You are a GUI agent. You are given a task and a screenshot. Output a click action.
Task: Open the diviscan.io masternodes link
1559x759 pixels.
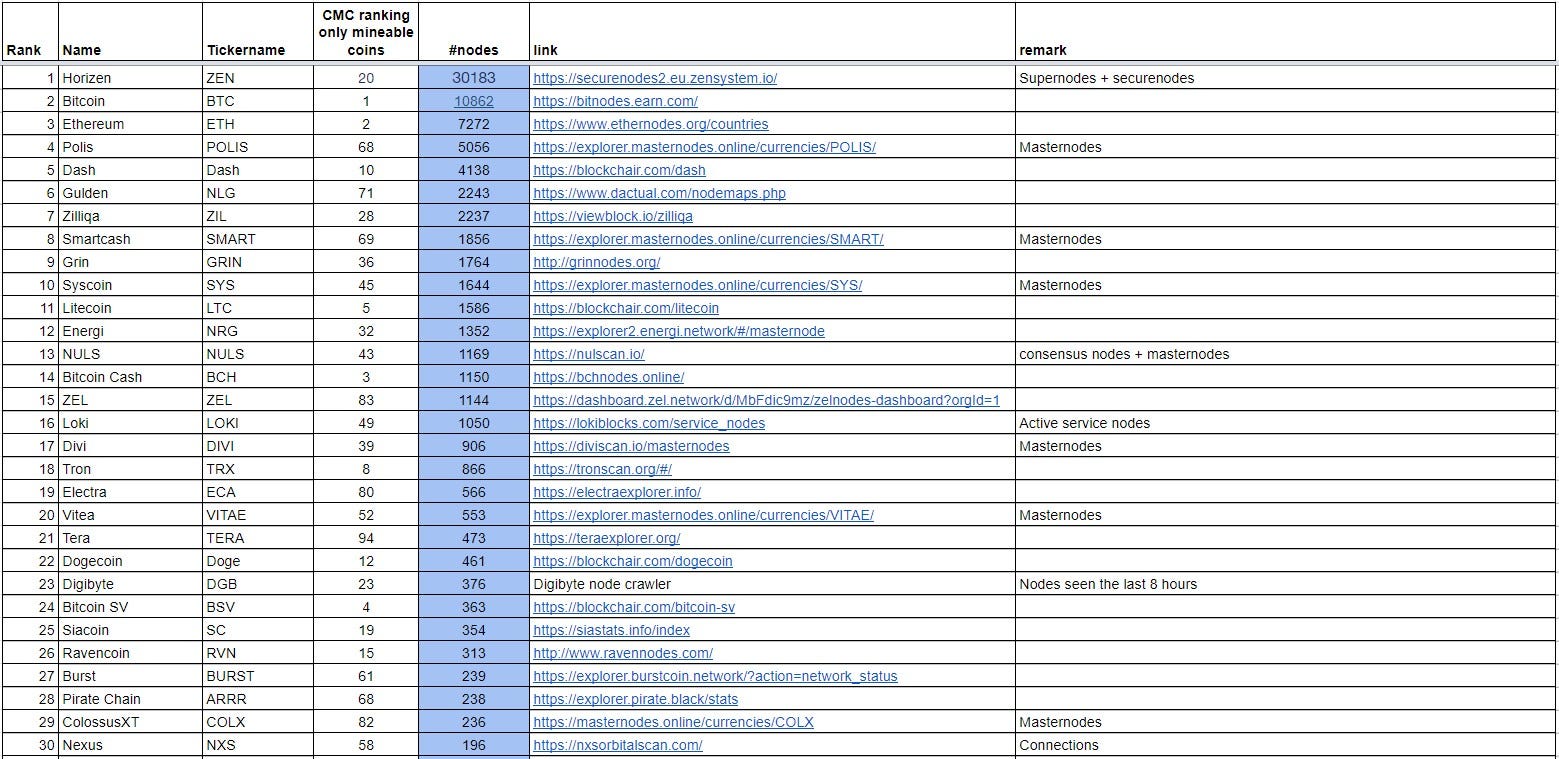[631, 446]
